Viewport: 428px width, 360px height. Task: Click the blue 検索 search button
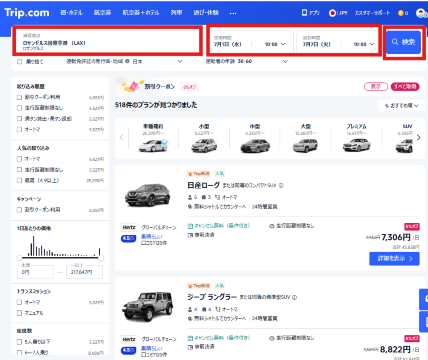click(x=403, y=42)
